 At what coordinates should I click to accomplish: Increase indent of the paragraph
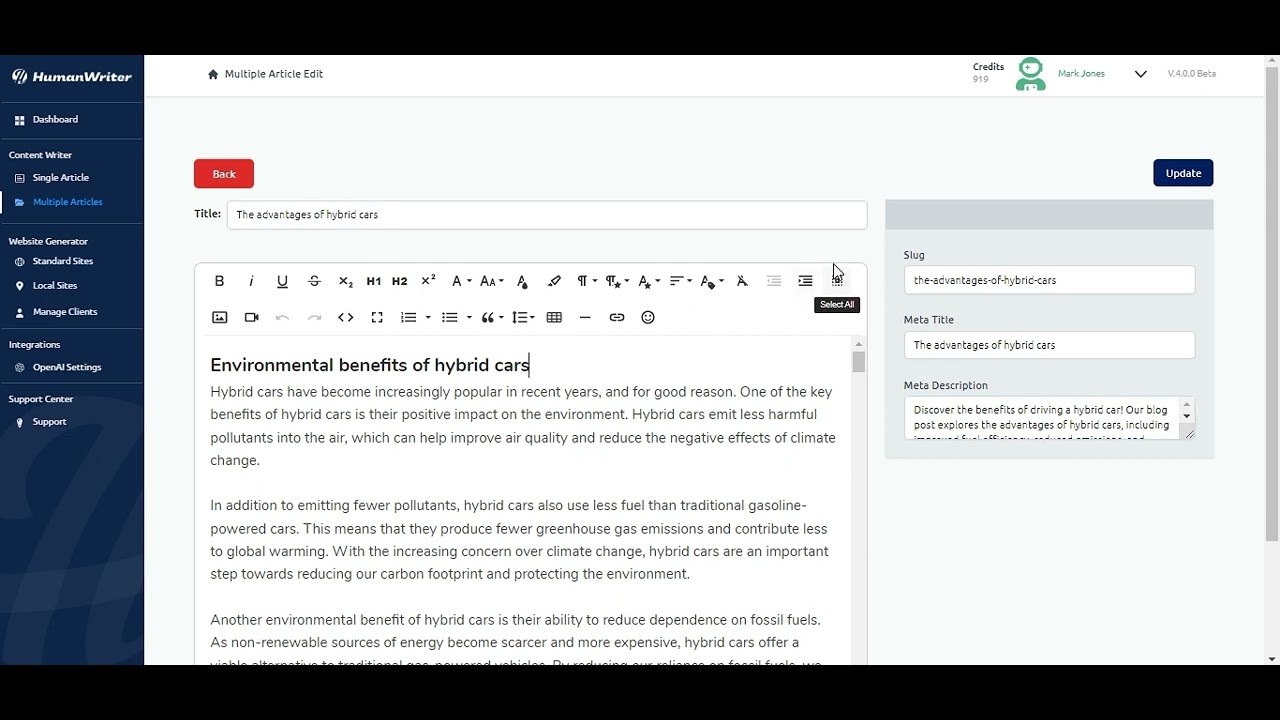[805, 281]
